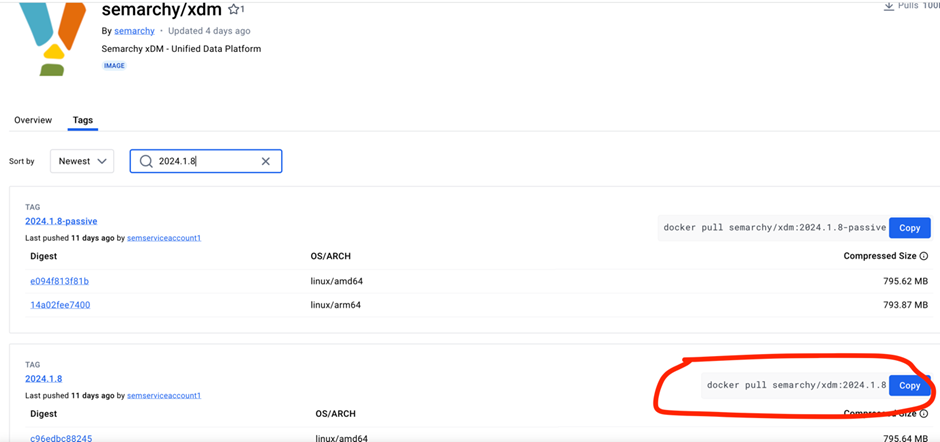Click the tag search field containing 2024.1.8

coord(206,161)
